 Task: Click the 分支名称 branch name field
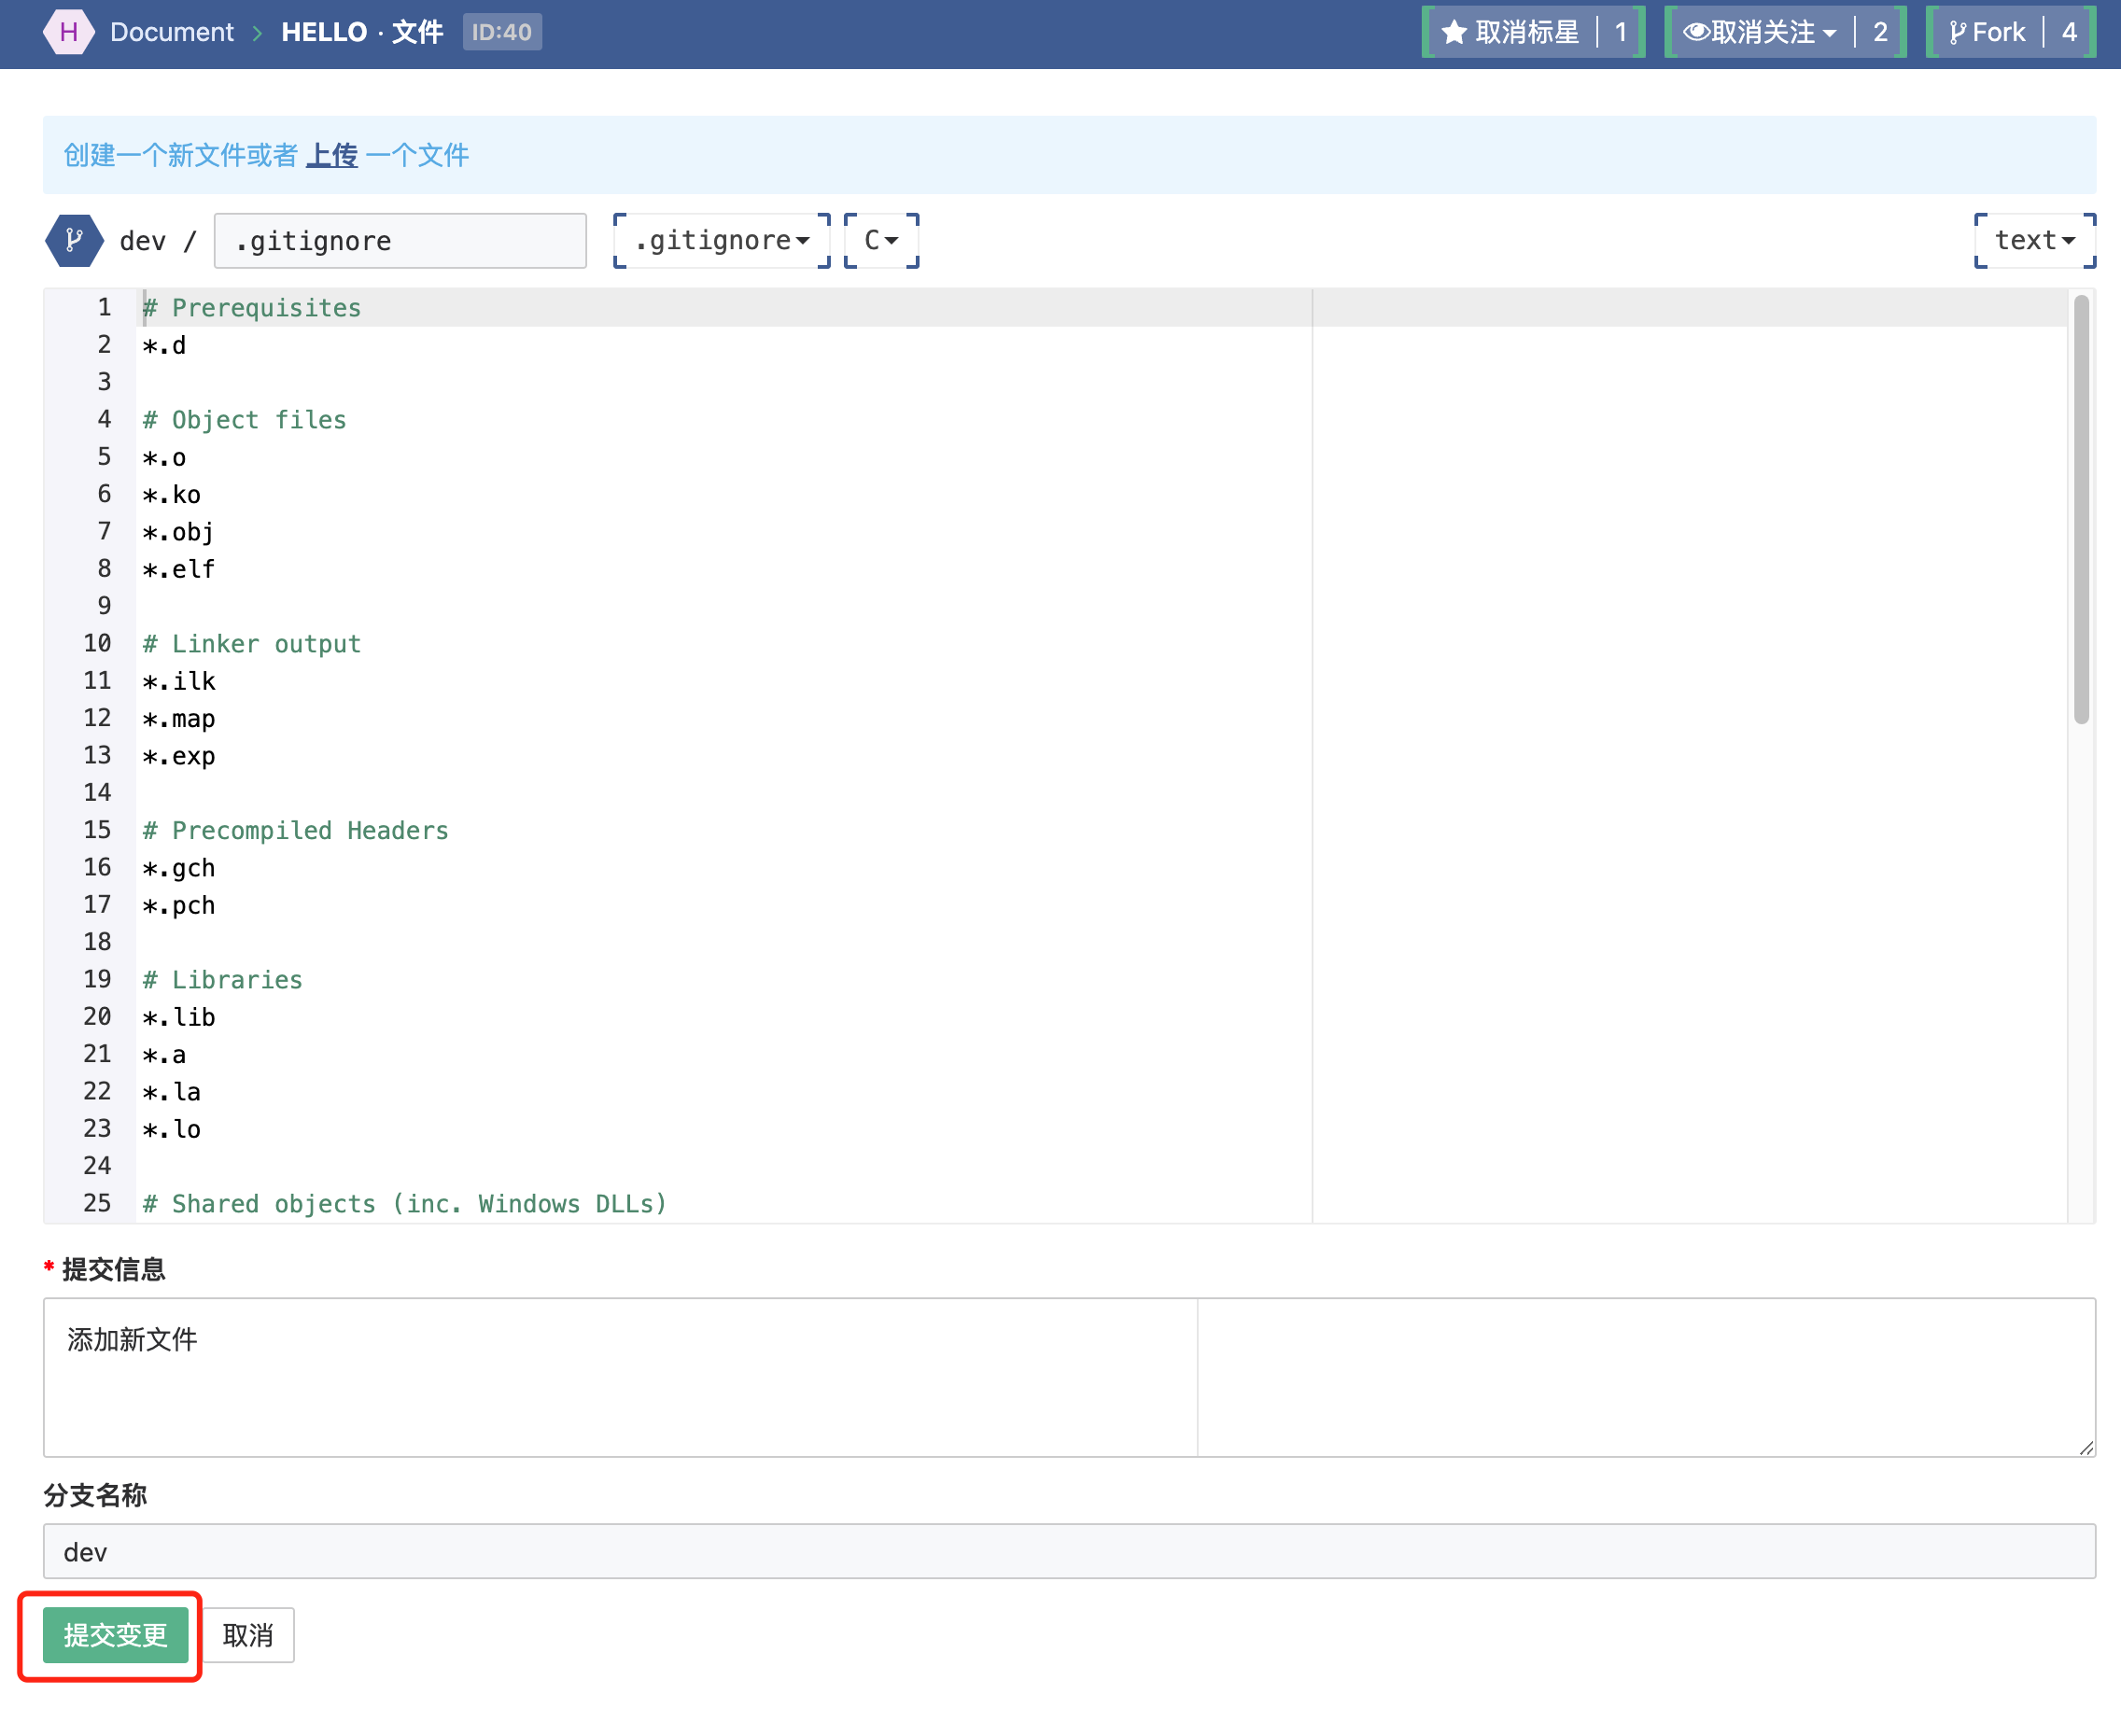tap(1068, 1551)
